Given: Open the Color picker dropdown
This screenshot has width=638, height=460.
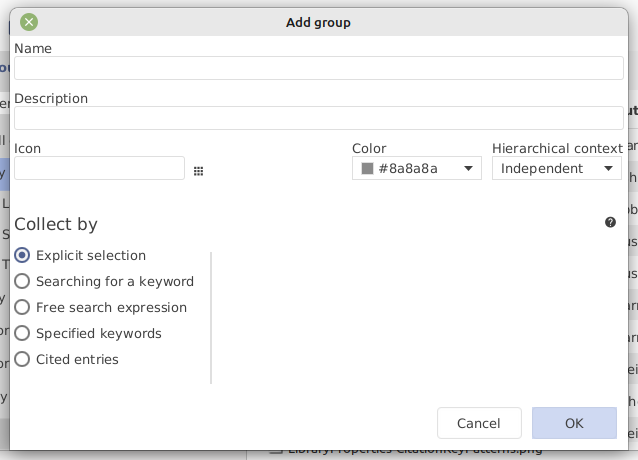Looking at the screenshot, I should point(416,169).
